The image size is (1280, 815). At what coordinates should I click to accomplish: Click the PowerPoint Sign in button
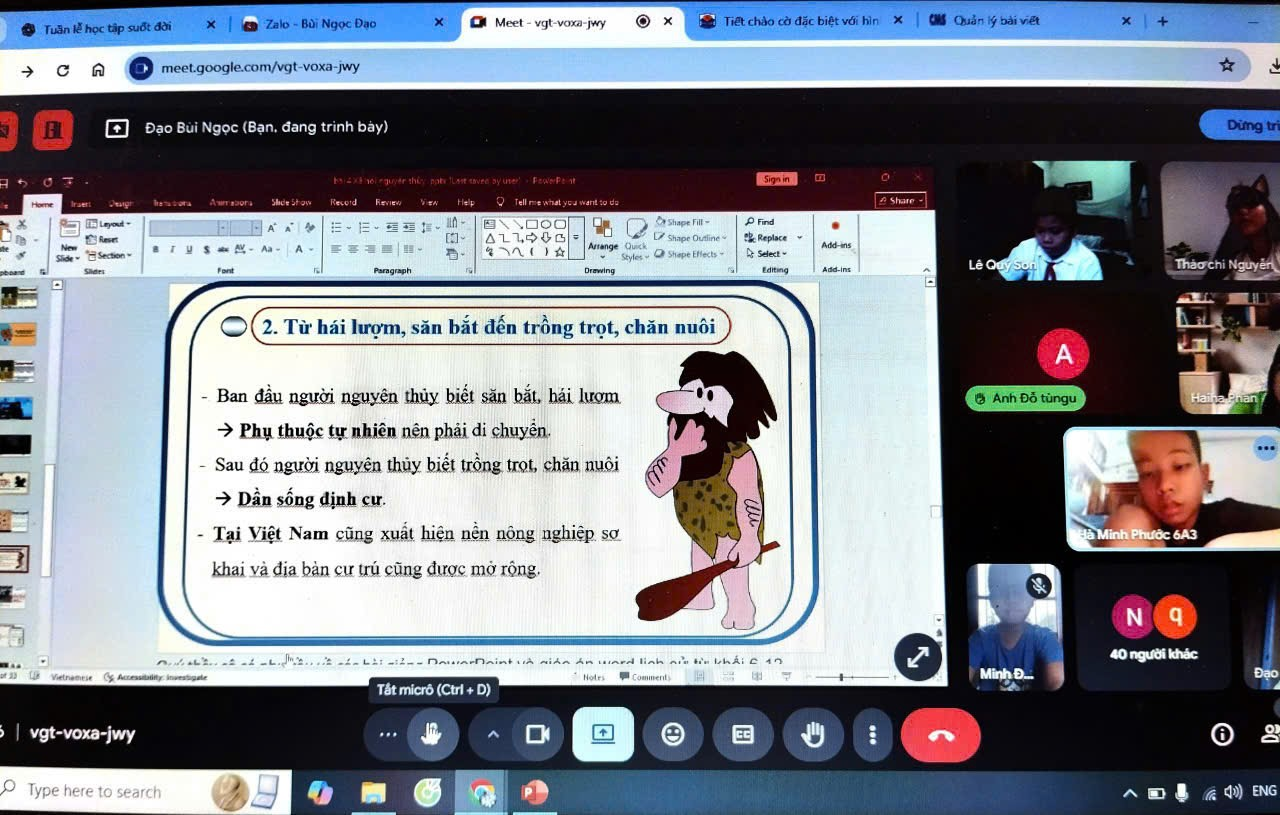(776, 180)
